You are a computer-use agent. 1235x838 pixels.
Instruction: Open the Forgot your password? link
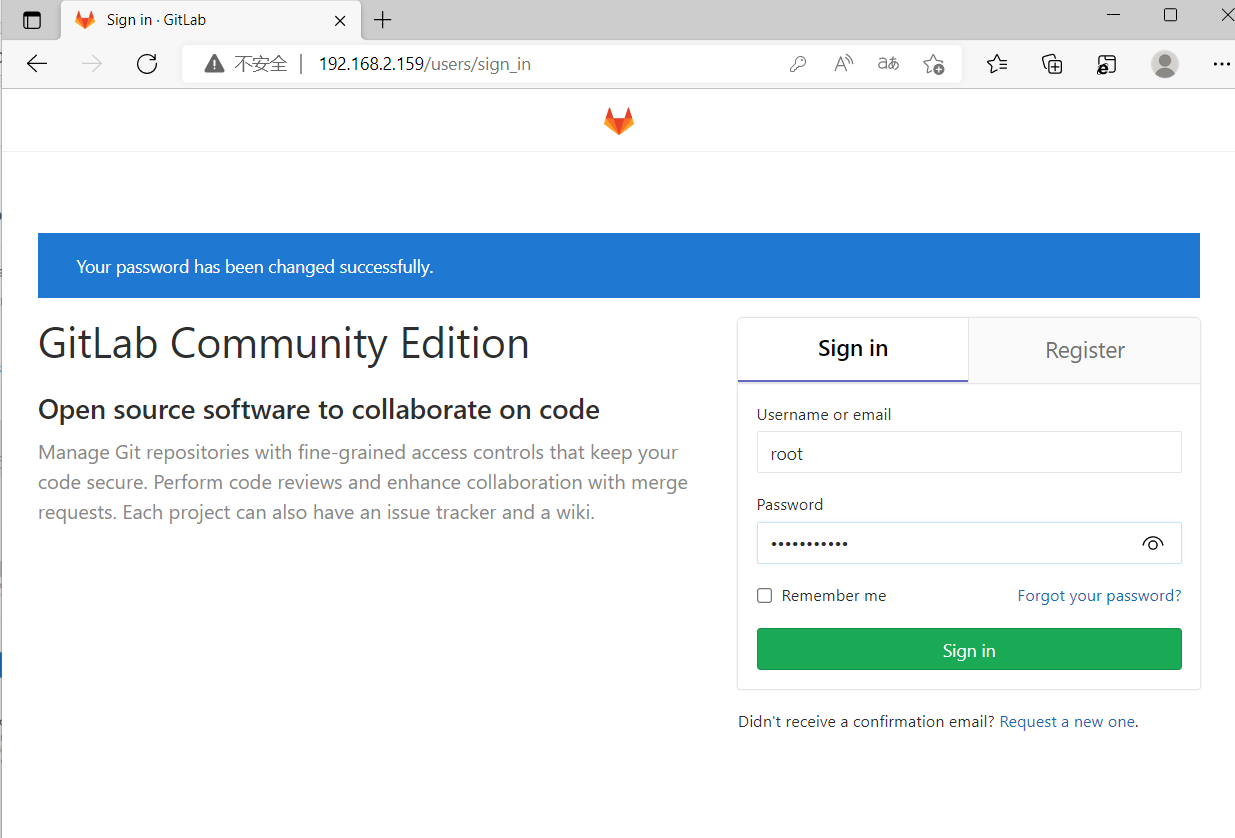[x=1099, y=596]
